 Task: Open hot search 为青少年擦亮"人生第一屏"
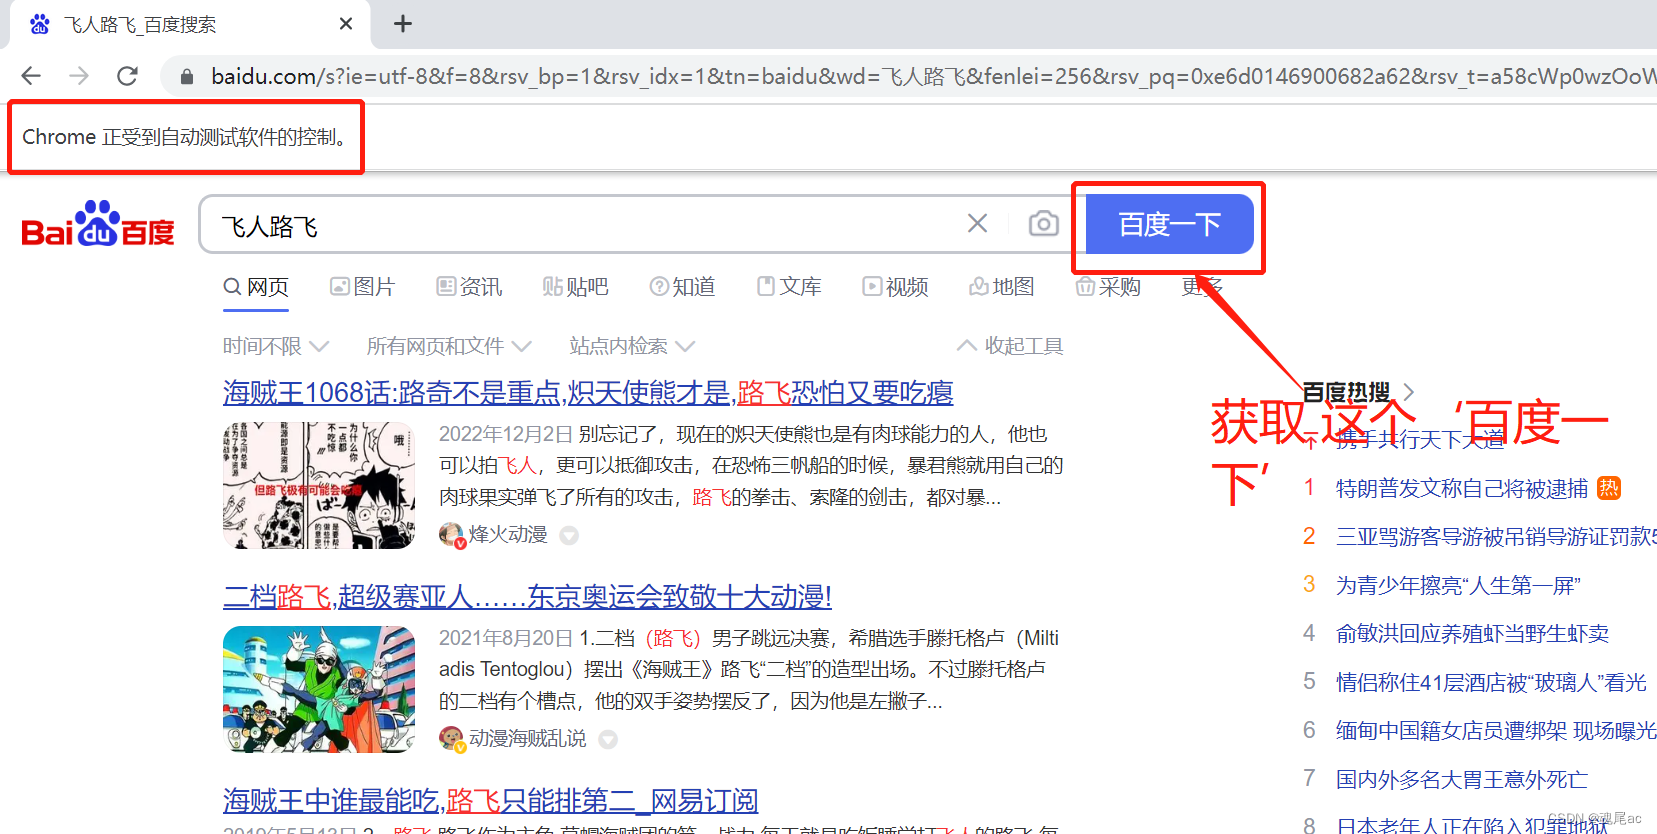pyautogui.click(x=1458, y=586)
